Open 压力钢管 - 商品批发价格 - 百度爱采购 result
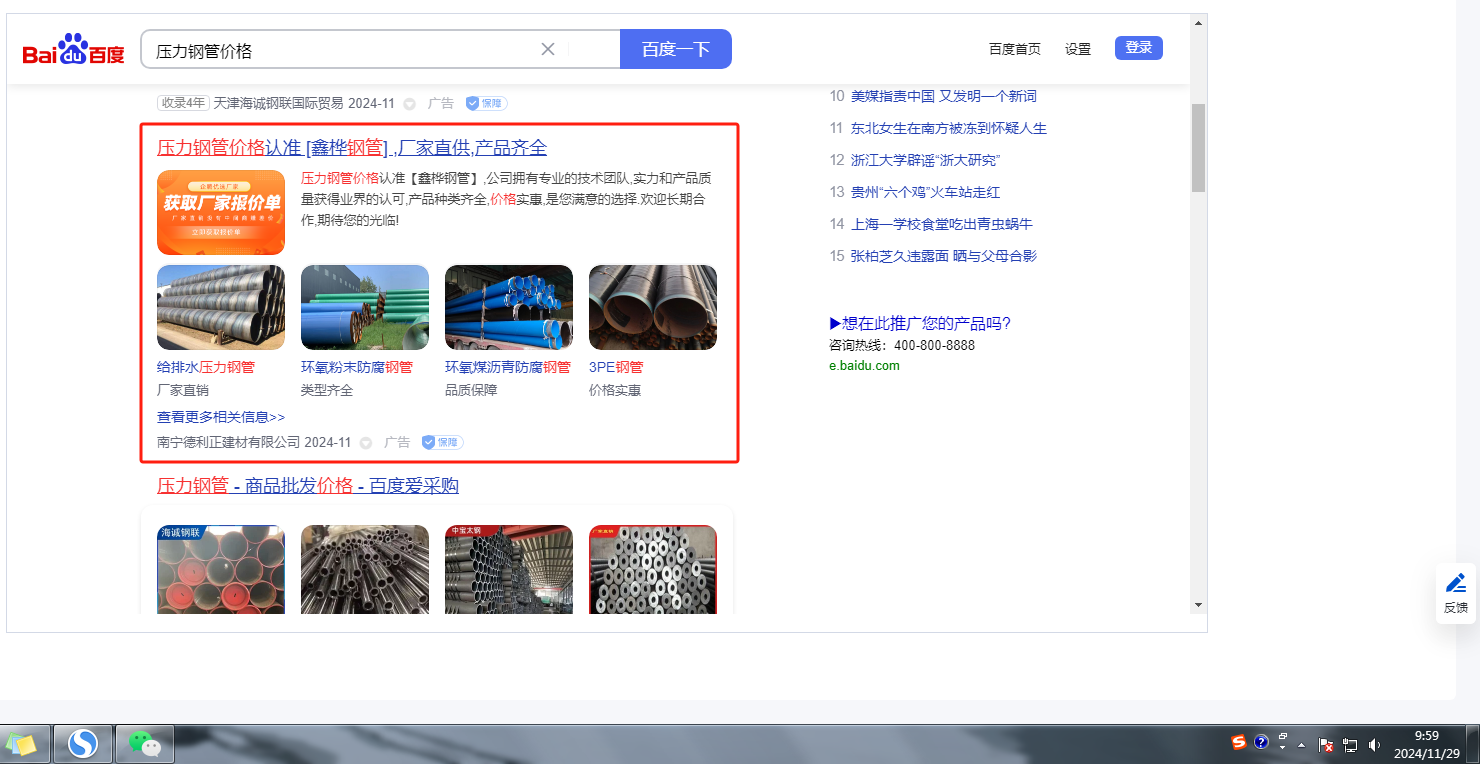The image size is (1480, 764). click(x=308, y=486)
